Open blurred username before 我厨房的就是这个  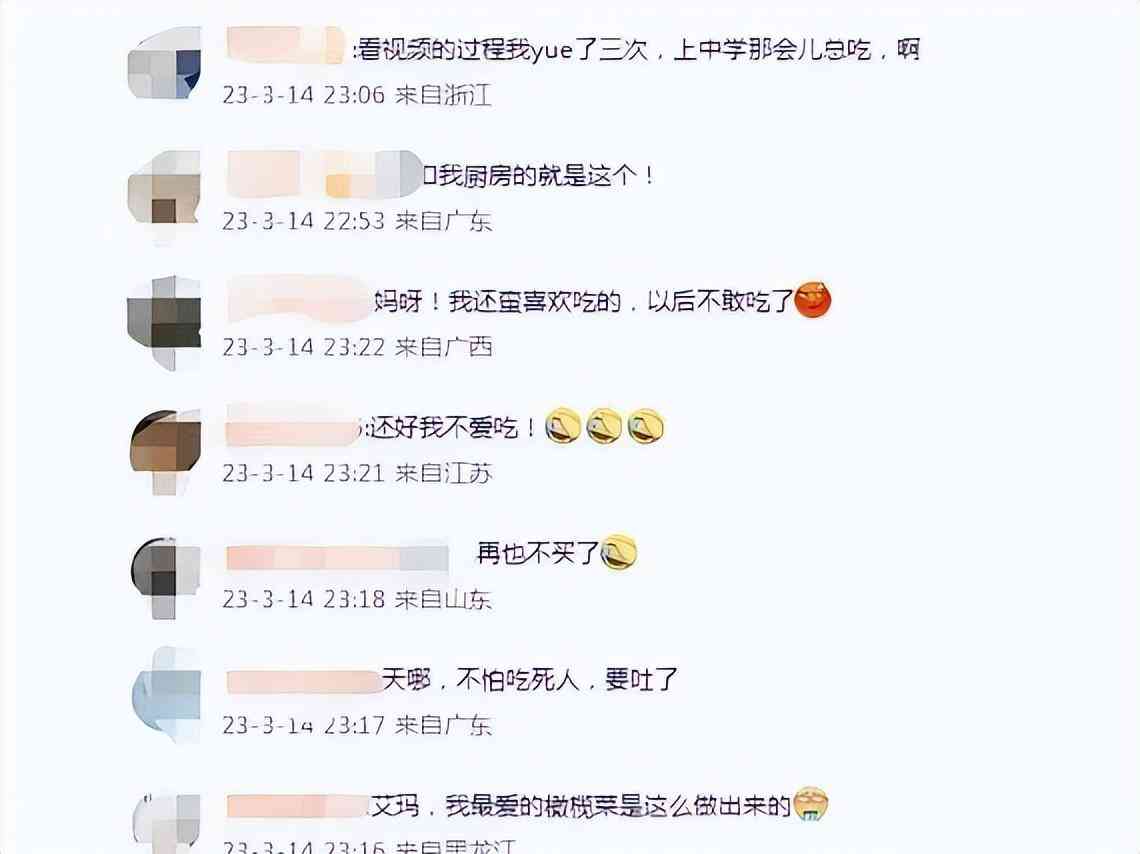[x=324, y=174]
